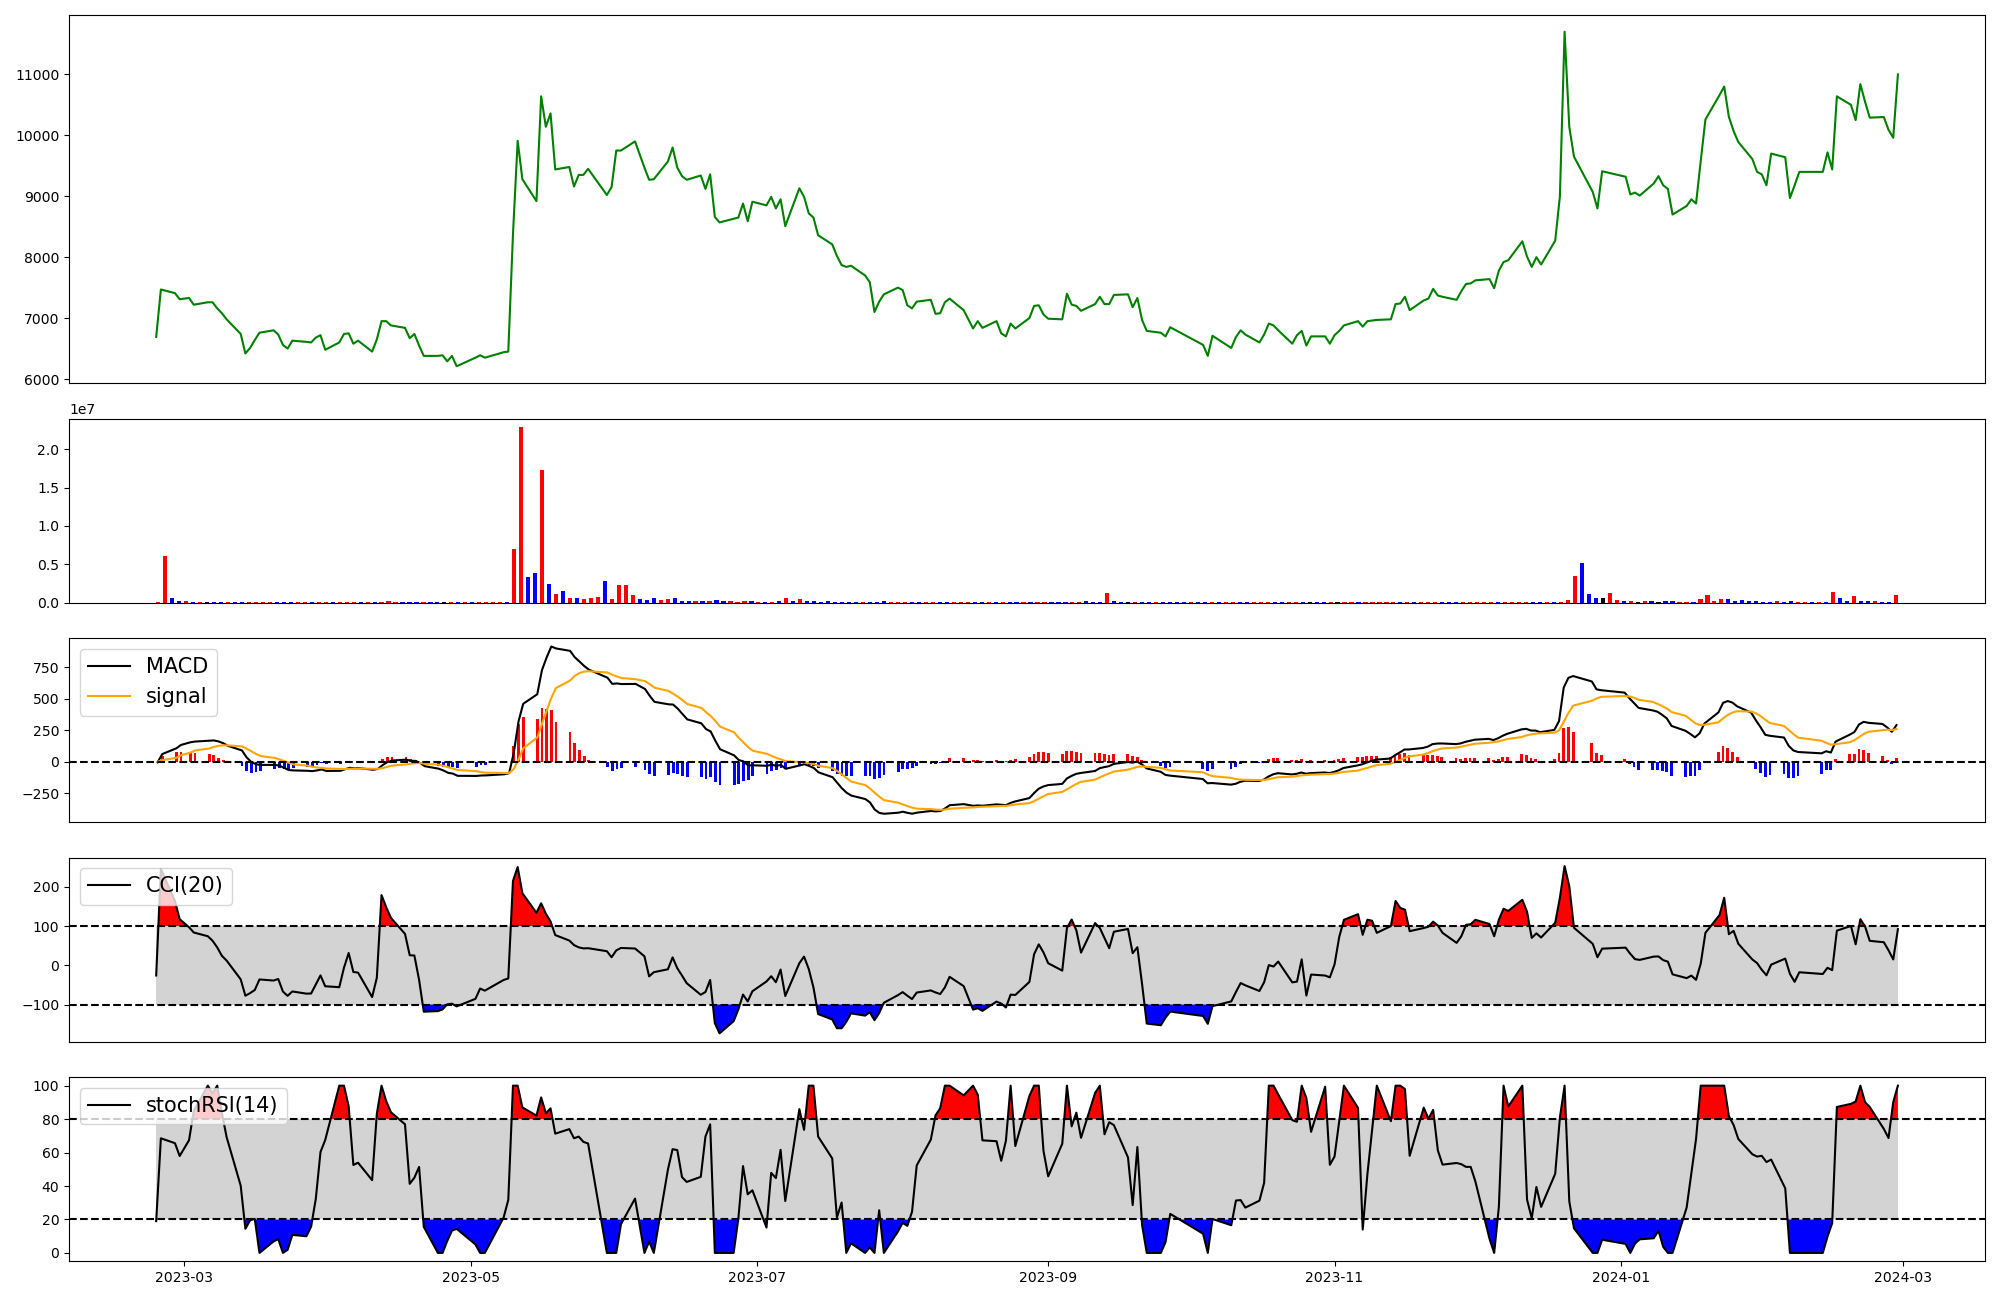Click the CCI(20) legend entry
This screenshot has height=1300, width=2000.
[183, 885]
